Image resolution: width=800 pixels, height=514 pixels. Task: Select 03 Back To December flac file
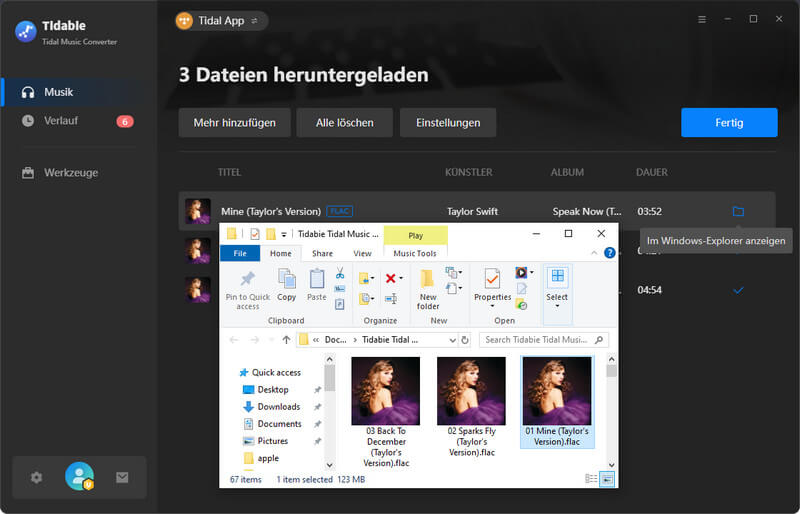click(386, 412)
